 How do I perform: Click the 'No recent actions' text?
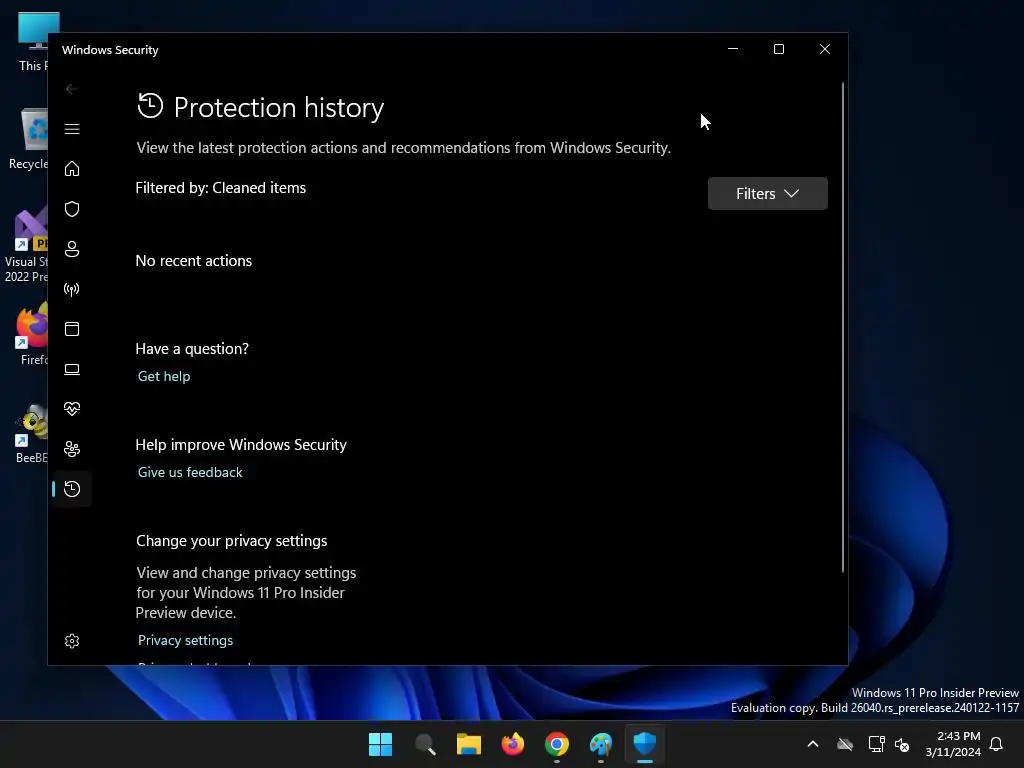point(193,261)
